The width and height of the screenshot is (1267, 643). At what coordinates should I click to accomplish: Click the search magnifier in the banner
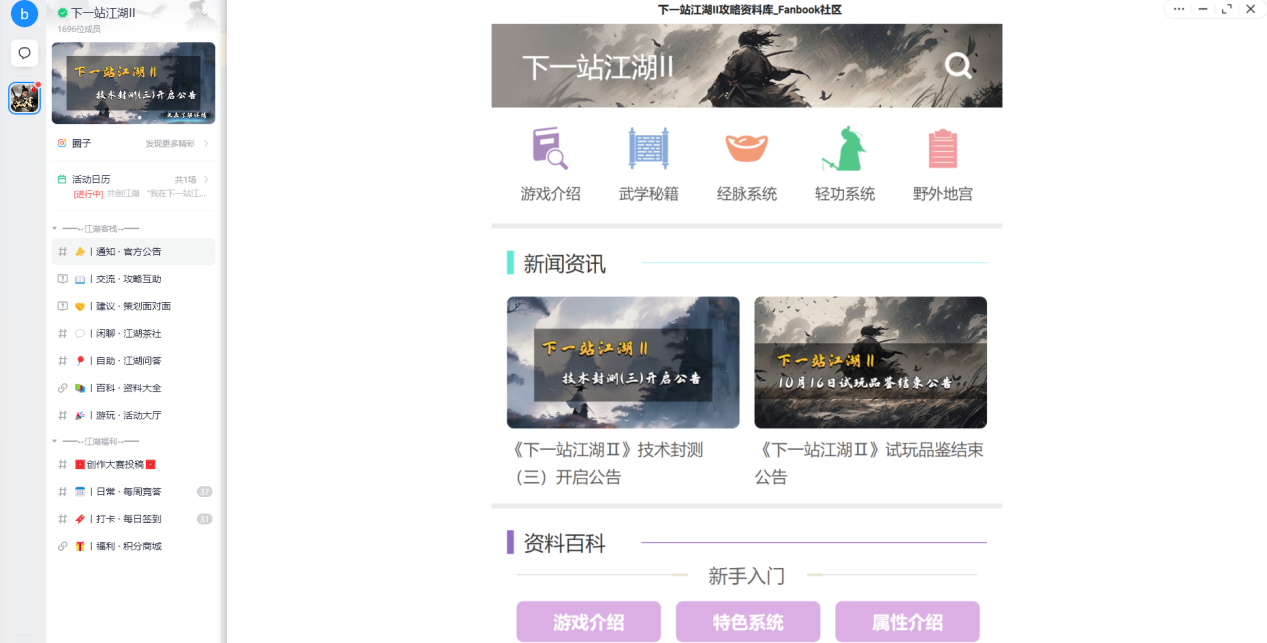[958, 66]
